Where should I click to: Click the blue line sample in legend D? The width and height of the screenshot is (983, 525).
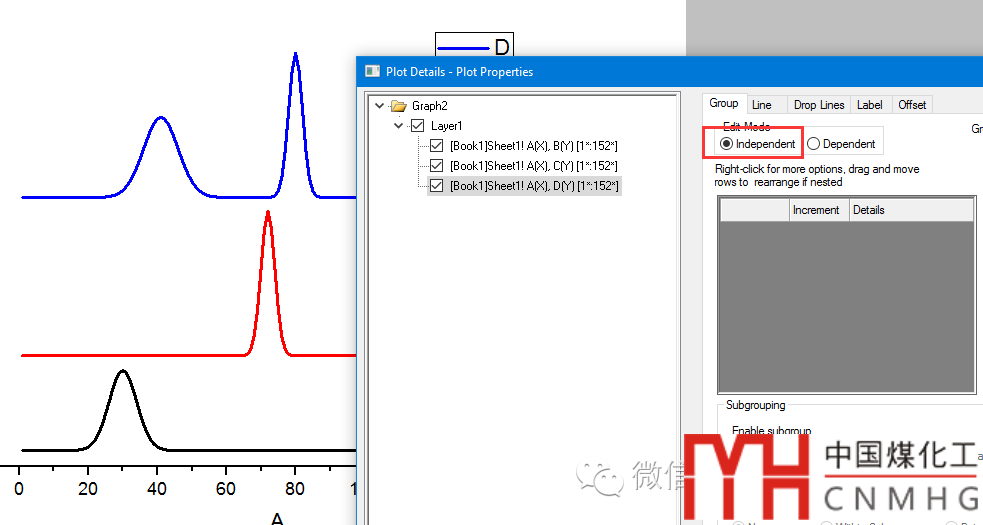tap(465, 47)
